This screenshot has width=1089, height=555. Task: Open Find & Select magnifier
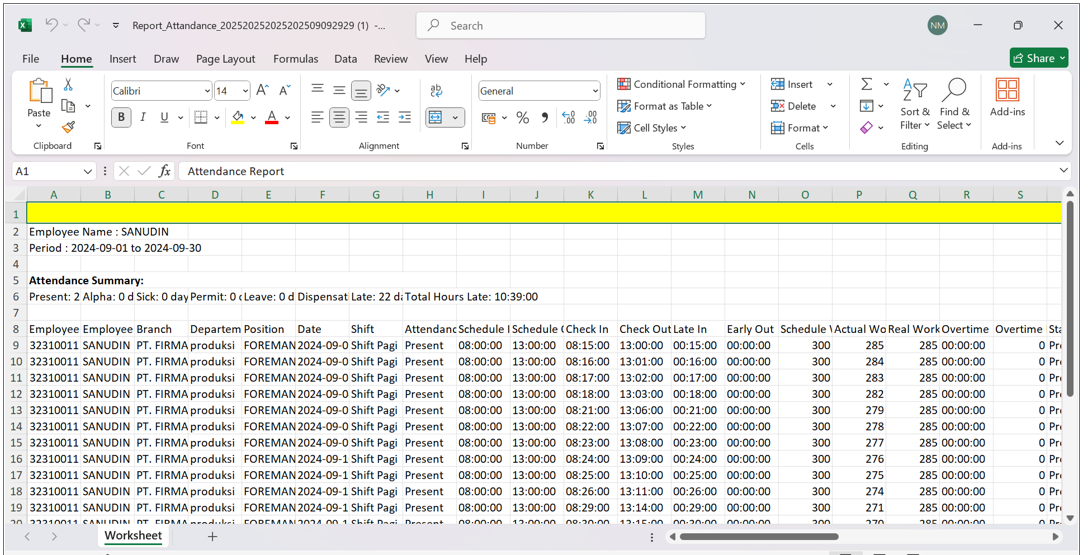[954, 103]
